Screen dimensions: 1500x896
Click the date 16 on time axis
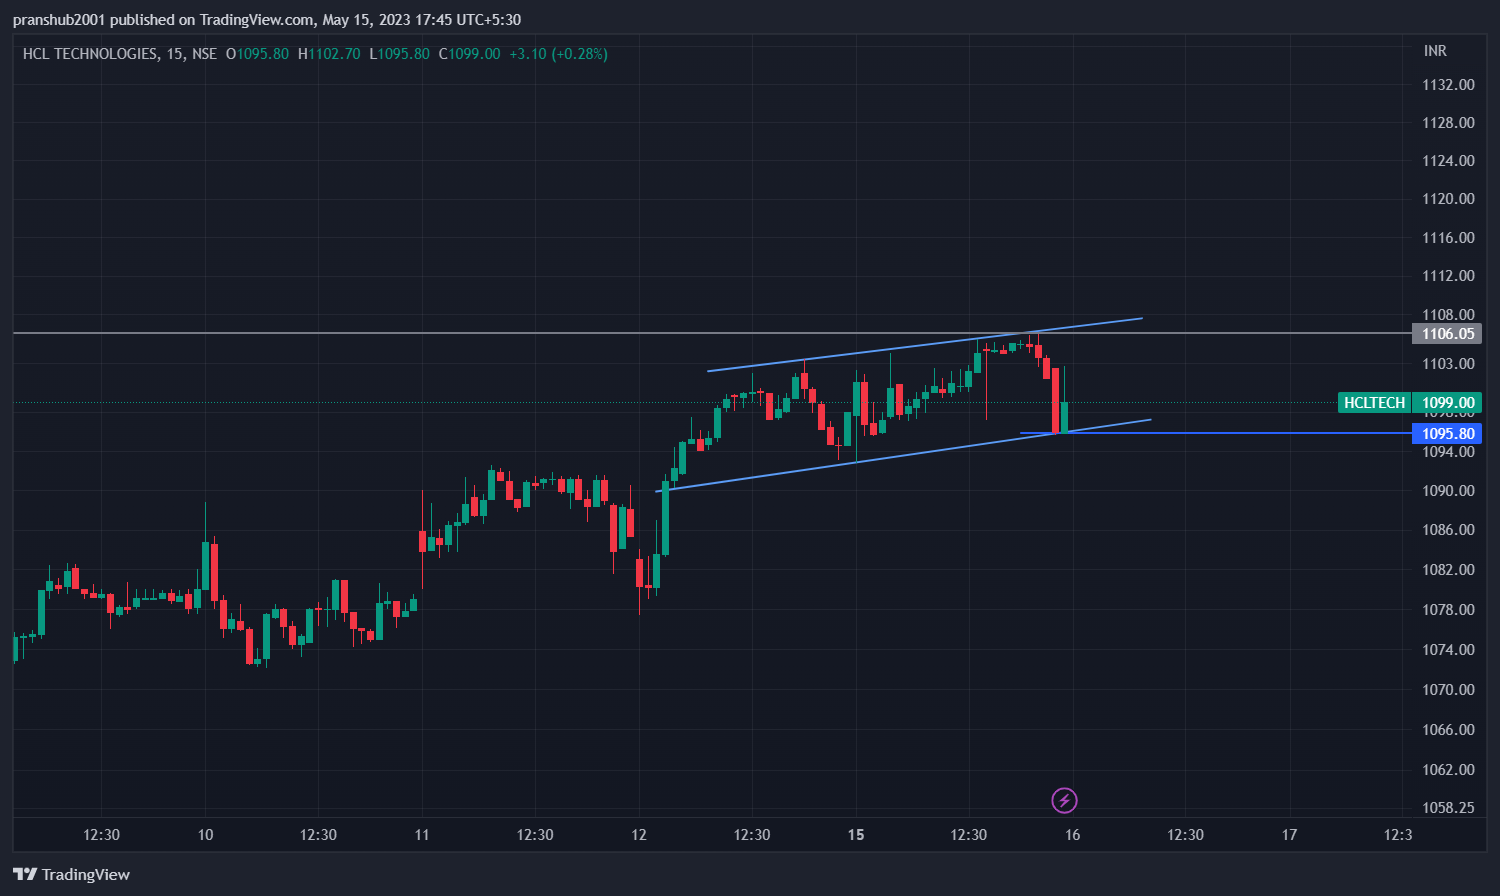tap(1072, 835)
